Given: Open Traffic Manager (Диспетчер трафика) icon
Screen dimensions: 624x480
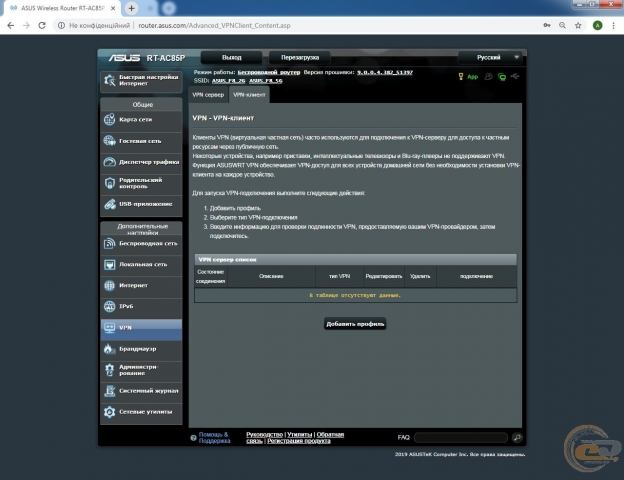Looking at the screenshot, I should click(x=109, y=162).
